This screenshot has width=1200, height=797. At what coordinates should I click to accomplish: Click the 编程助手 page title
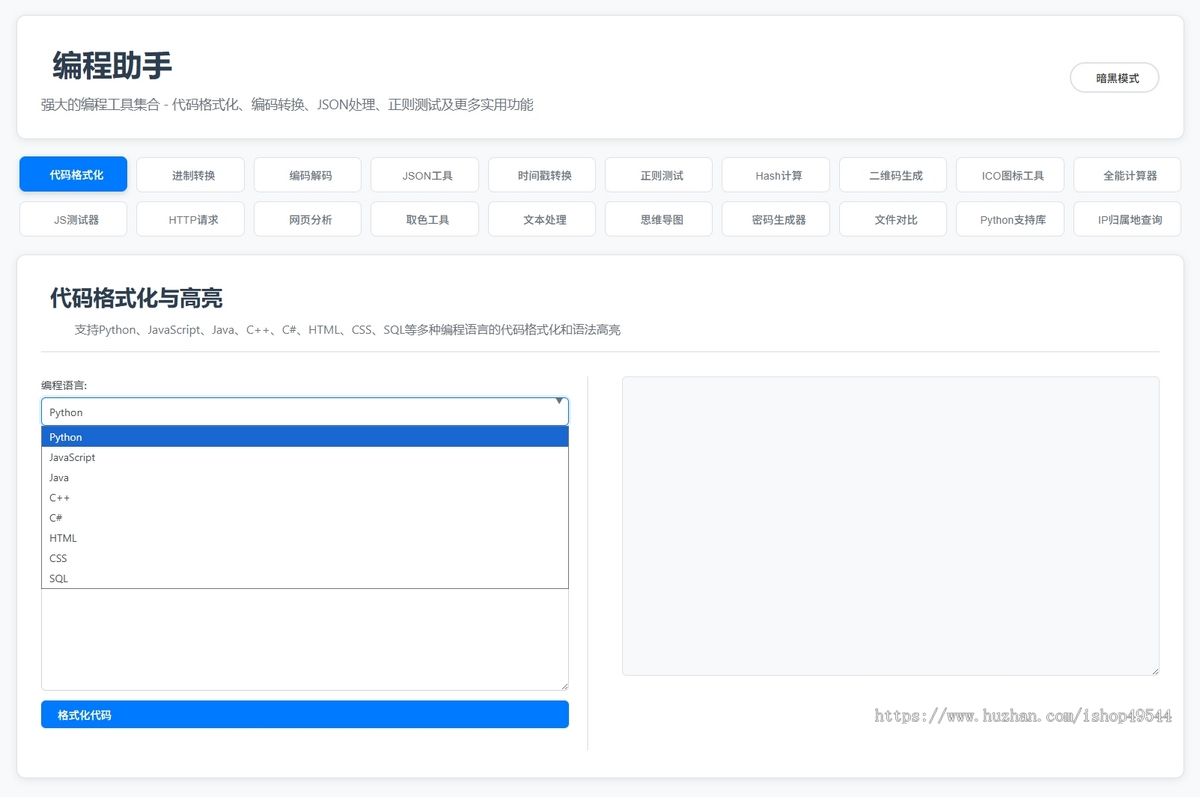point(112,66)
